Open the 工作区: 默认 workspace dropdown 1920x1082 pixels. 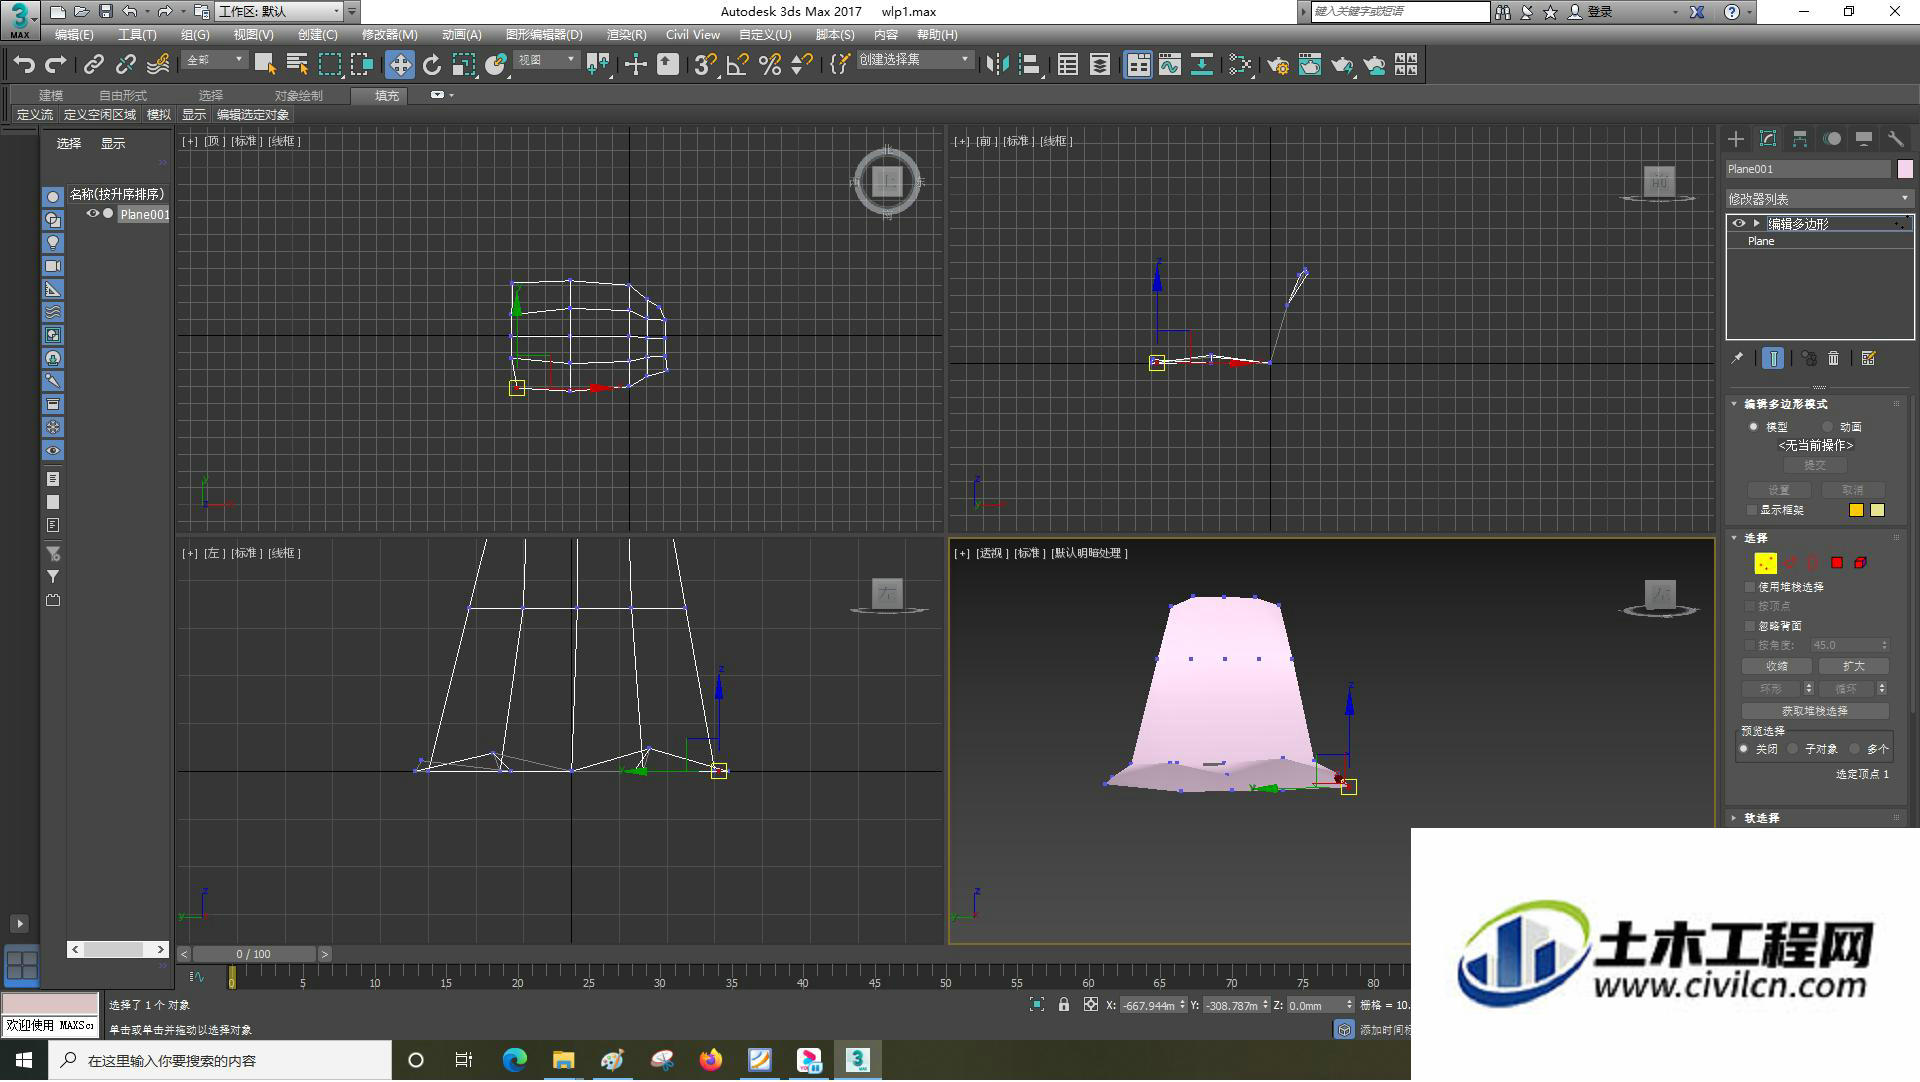279,12
